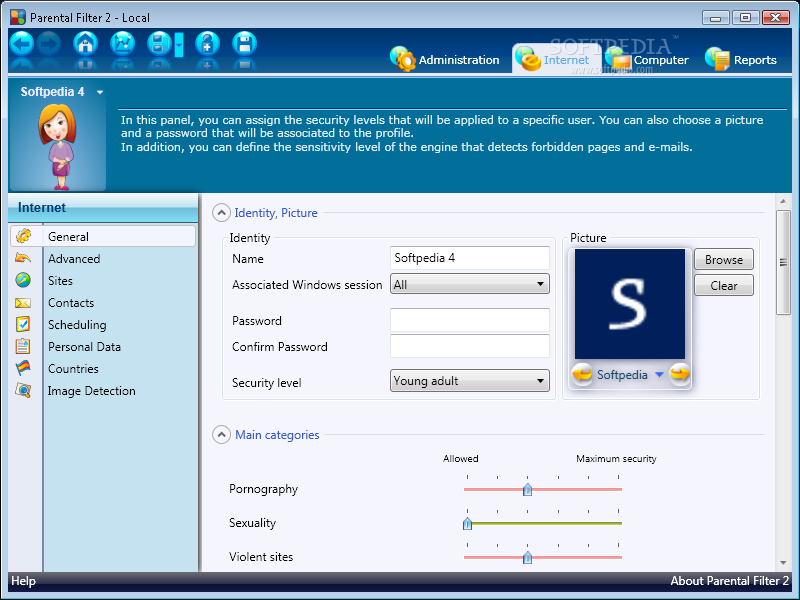The height and width of the screenshot is (600, 800).
Task: Open the Personal Data section
Action: (x=84, y=346)
